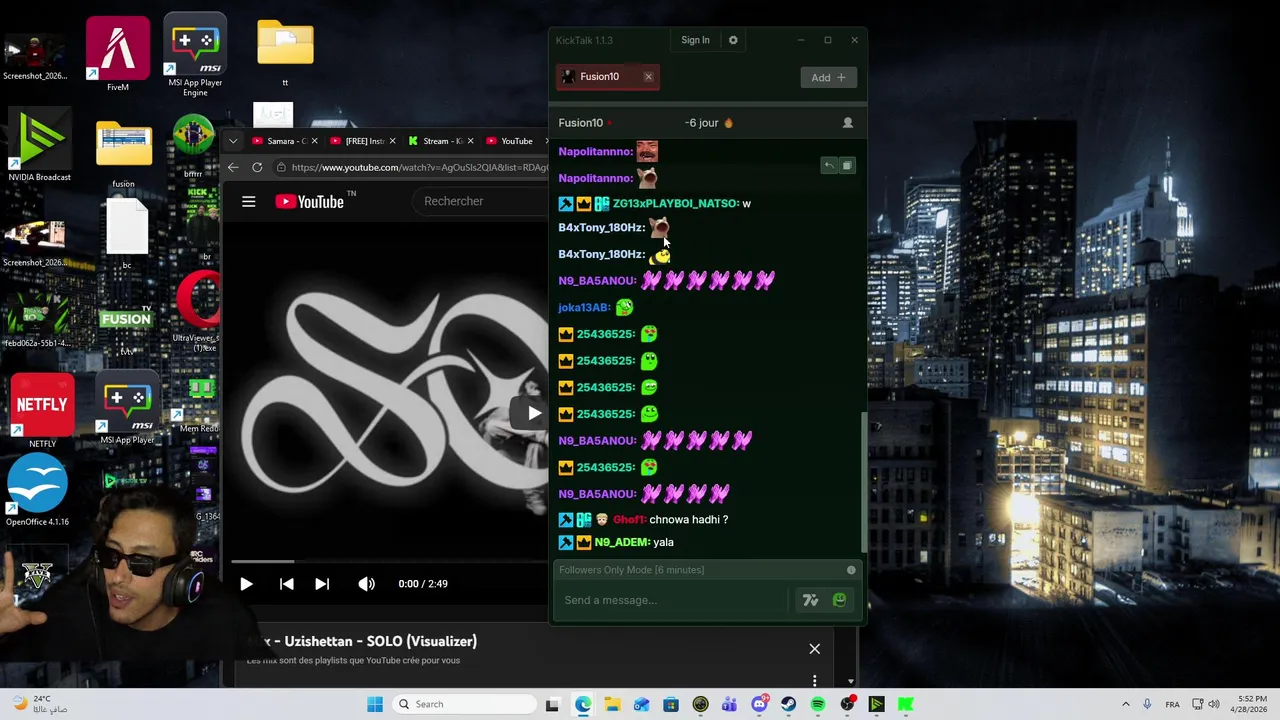Open Spotify from the taskbar

coord(818,704)
